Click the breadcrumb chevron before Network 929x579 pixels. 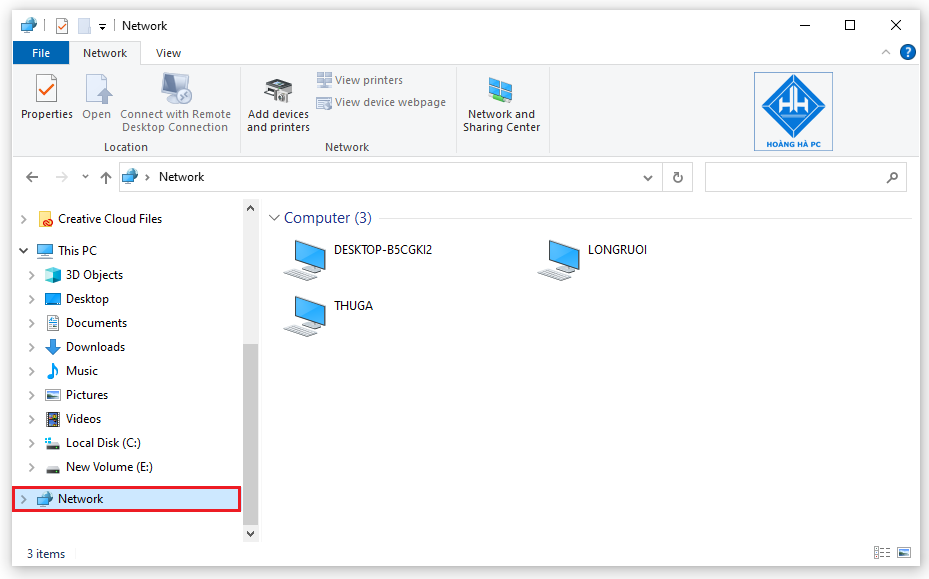(148, 177)
